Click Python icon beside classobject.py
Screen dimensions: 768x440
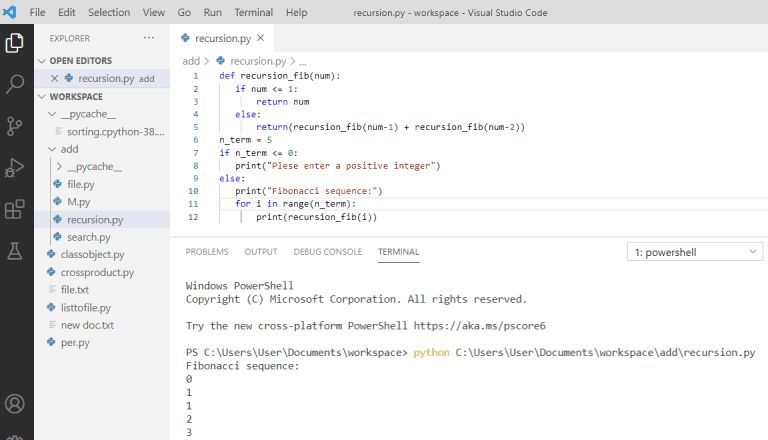[51, 254]
